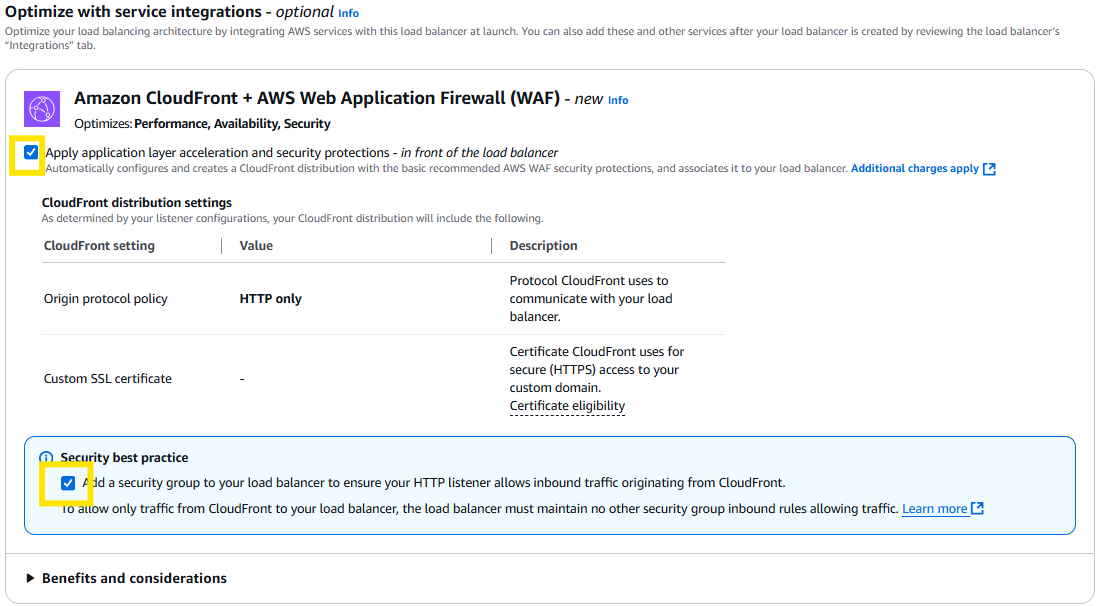
Task: Click the Optimizes: Performance, Availability, Security text
Action: pyautogui.click(x=202, y=124)
